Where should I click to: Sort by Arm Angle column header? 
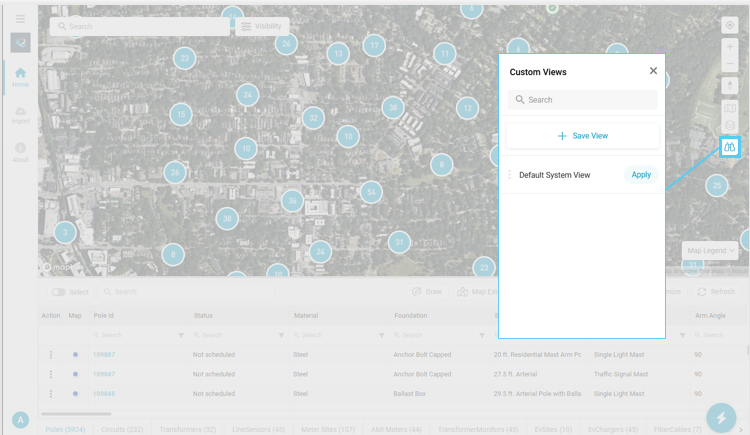[710, 315]
